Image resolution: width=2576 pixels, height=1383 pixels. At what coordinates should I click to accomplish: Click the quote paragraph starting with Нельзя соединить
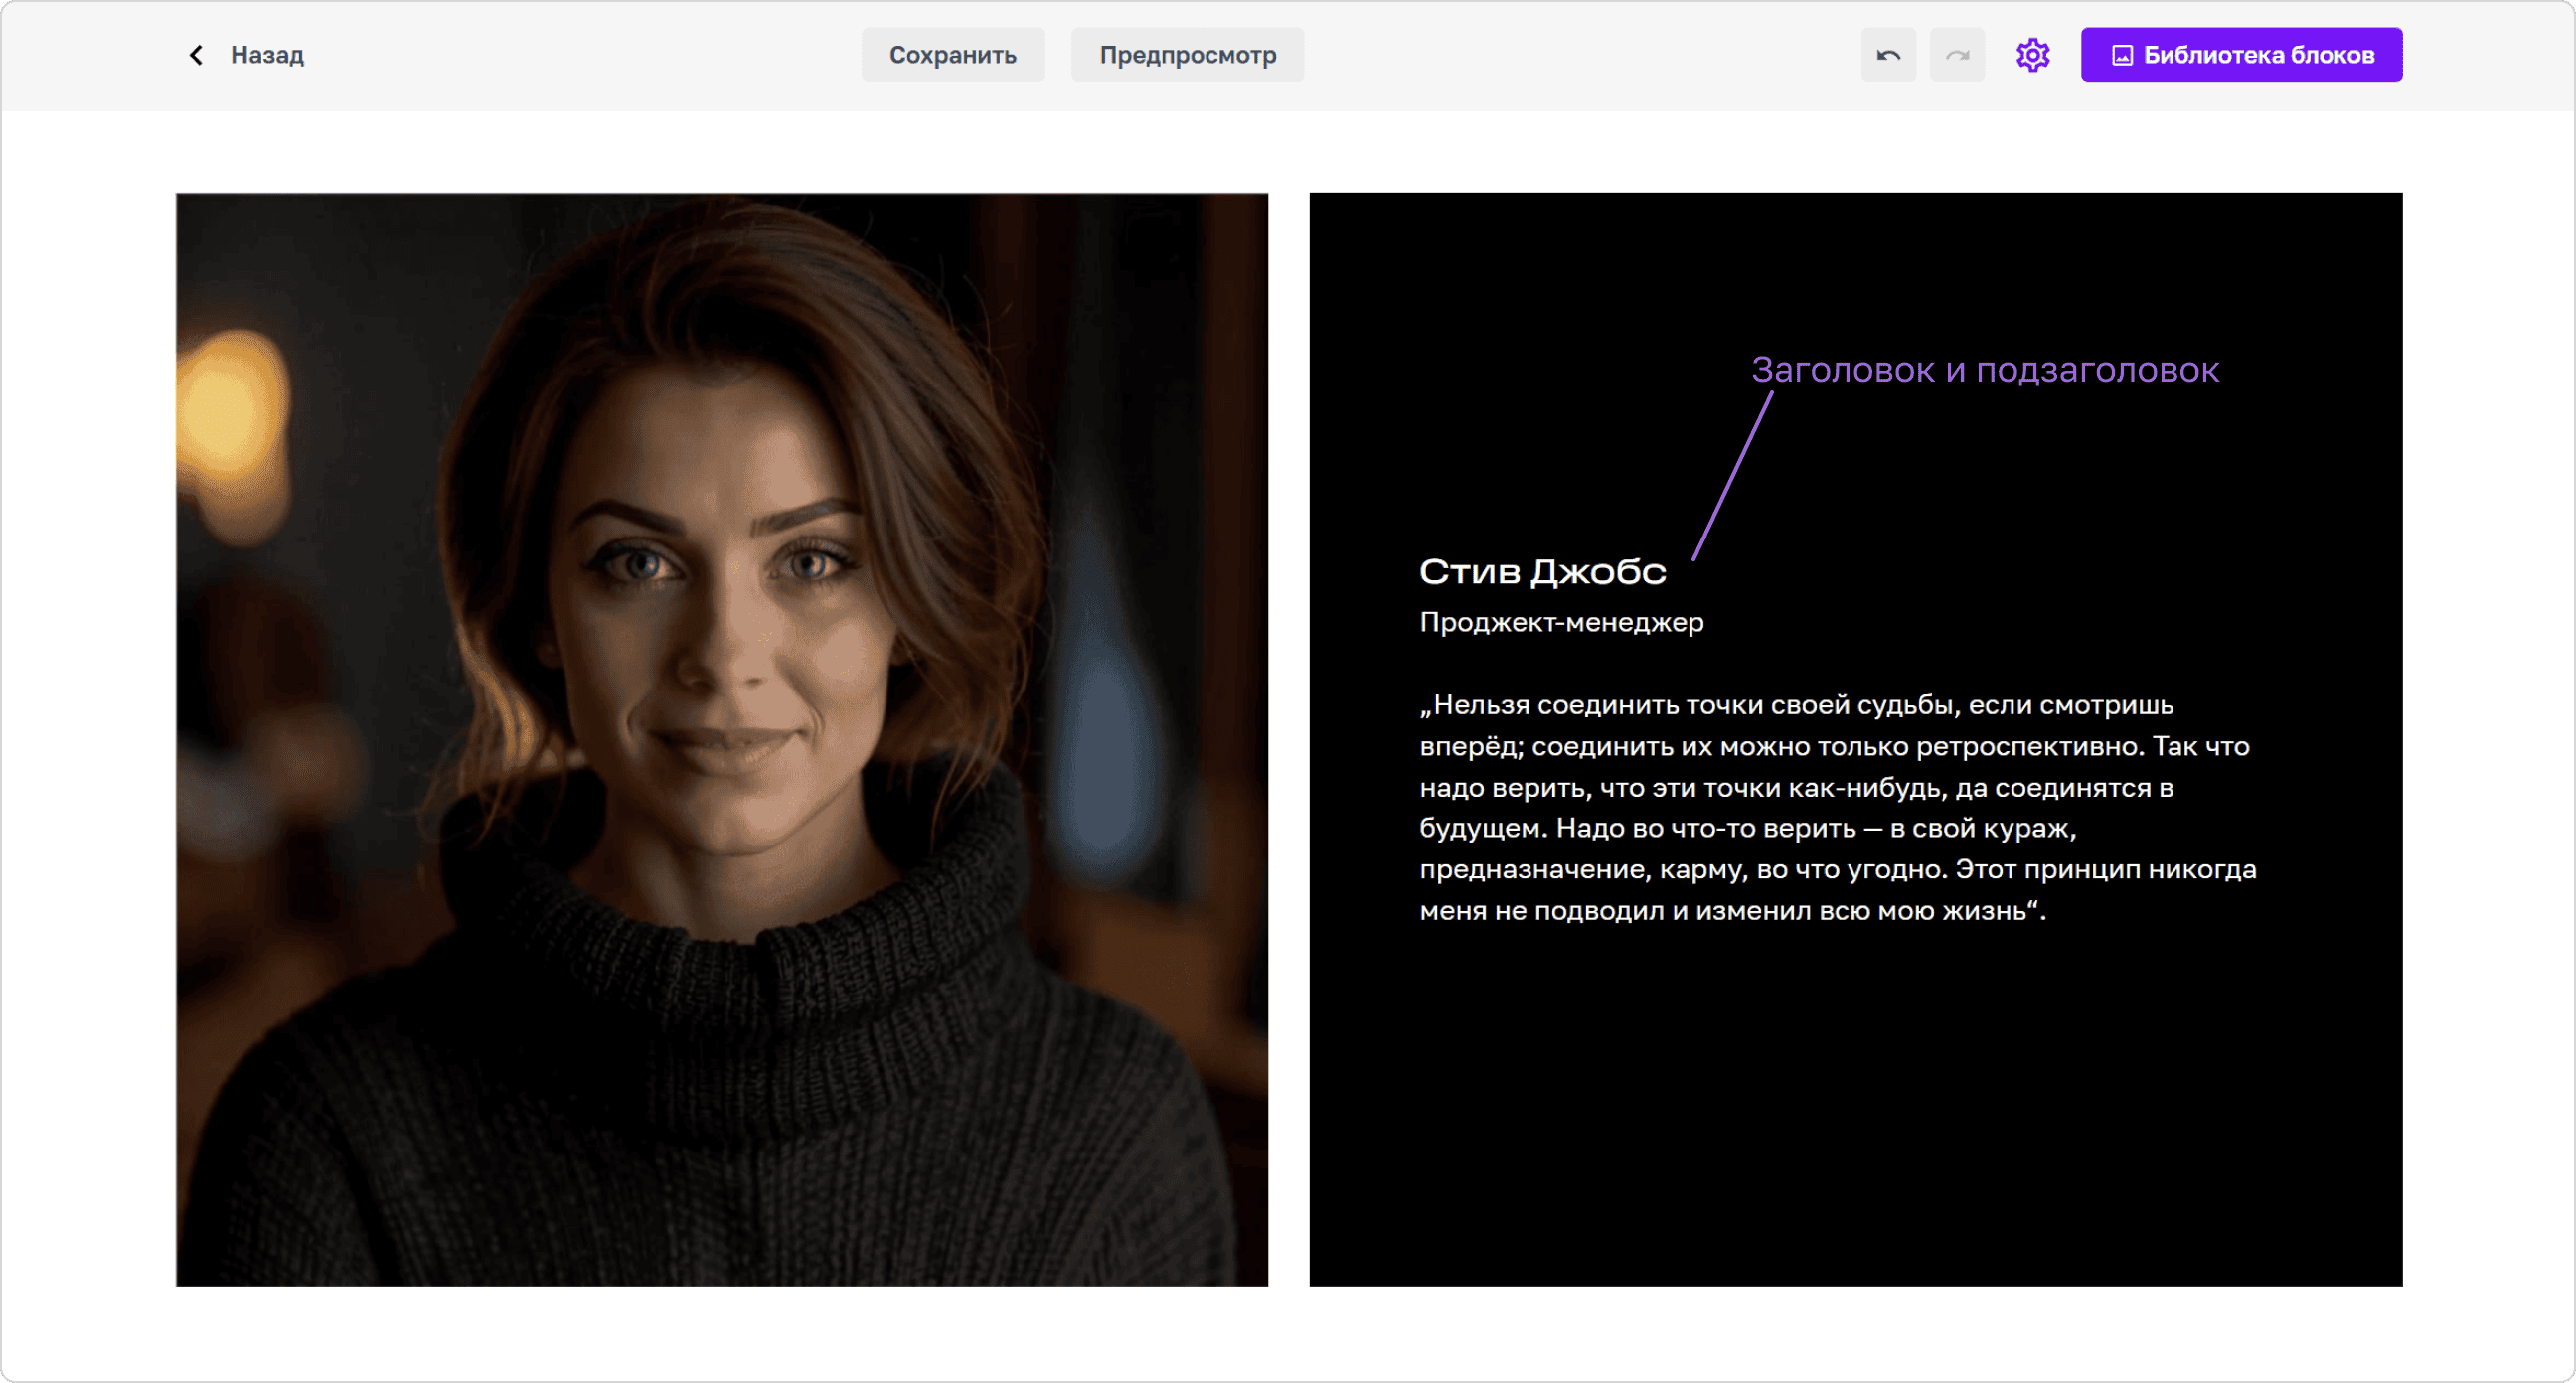tap(1838, 807)
